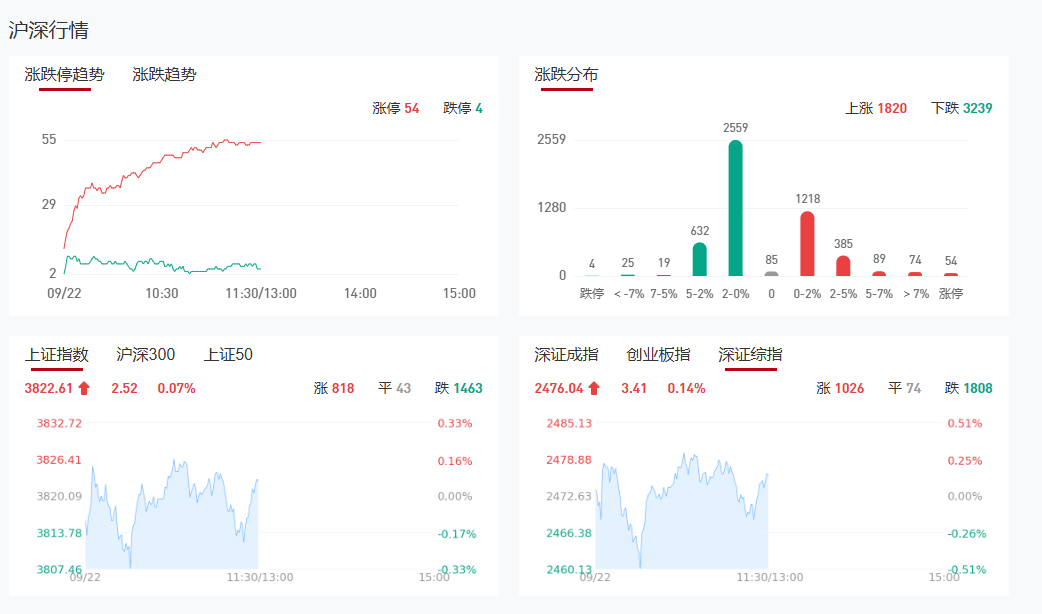Click the 涨停 54 legend label
1042x614 pixels.
(x=395, y=108)
